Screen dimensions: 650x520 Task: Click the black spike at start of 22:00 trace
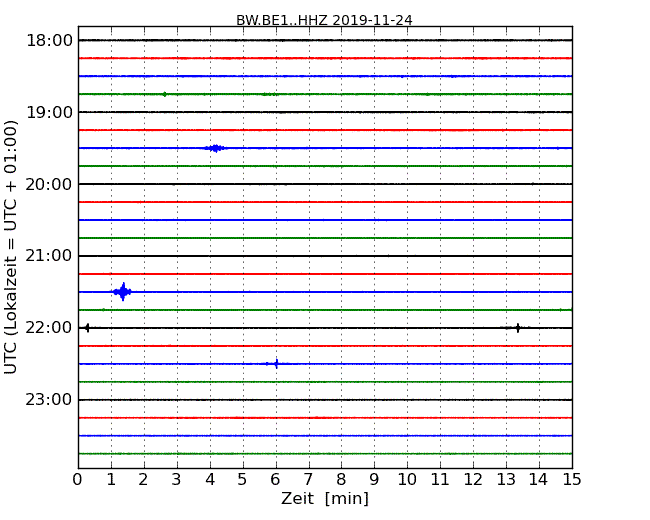pyautogui.click(x=87, y=328)
